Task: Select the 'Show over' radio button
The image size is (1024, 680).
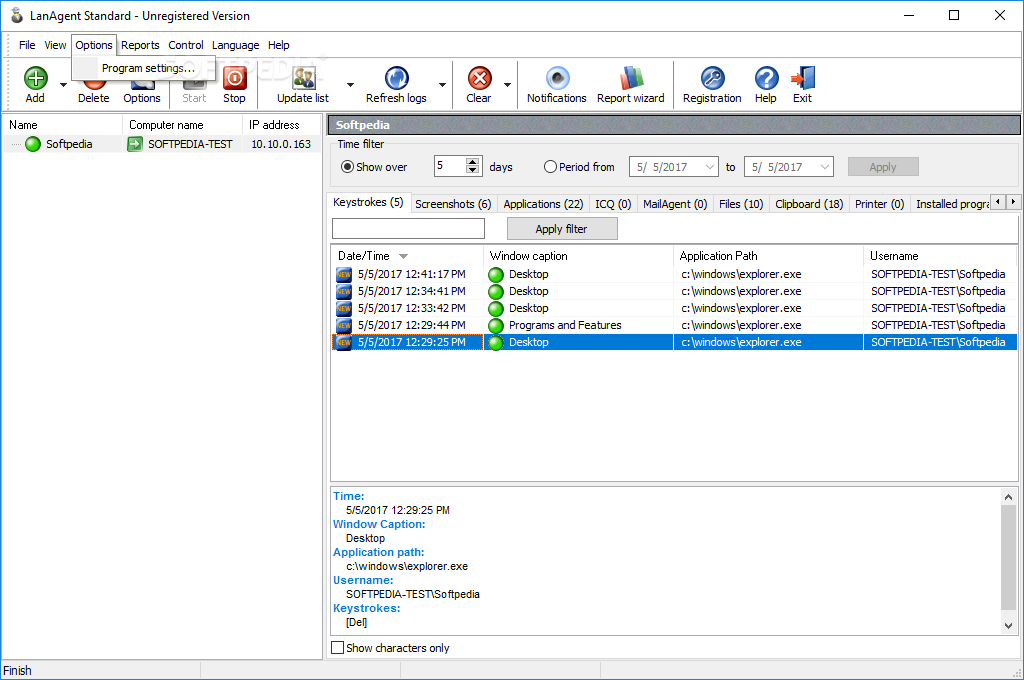Action: click(348, 167)
